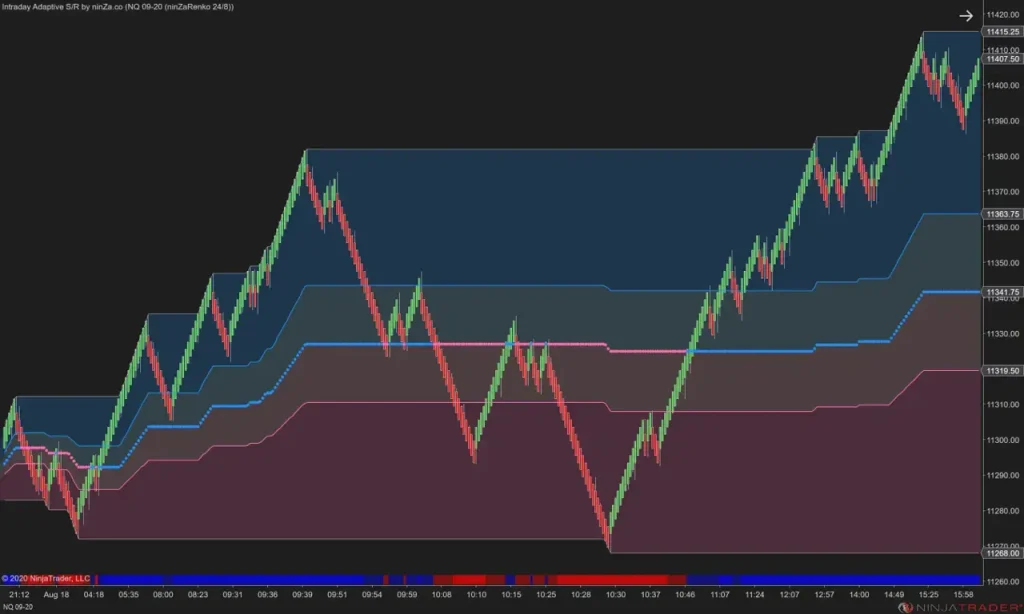The height and width of the screenshot is (614, 1024).
Task: Click the 11290.00 price axis label
Action: (x=1002, y=476)
